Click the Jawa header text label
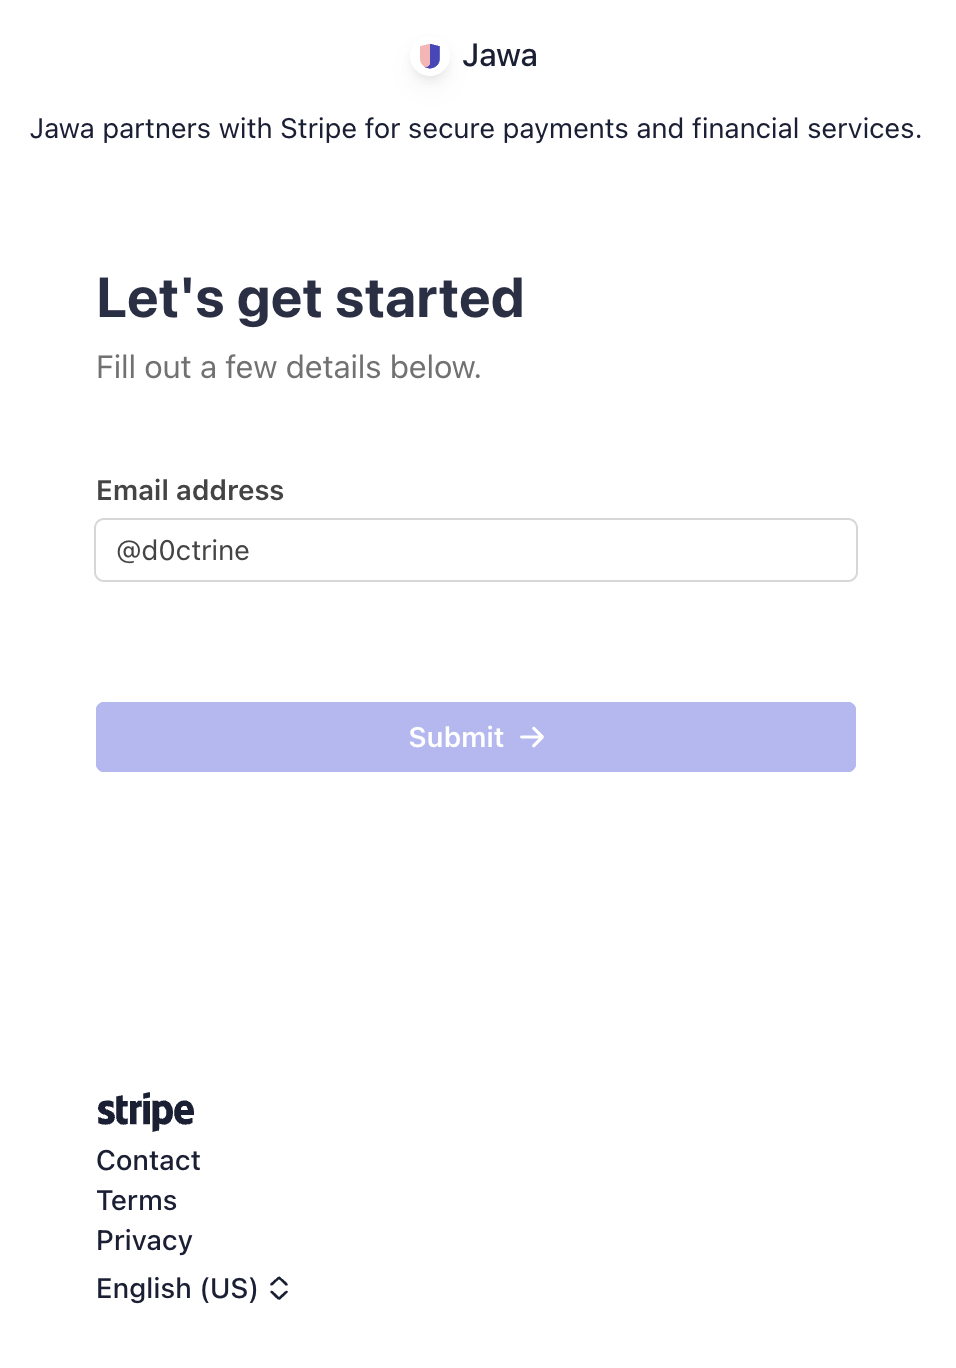 point(500,56)
